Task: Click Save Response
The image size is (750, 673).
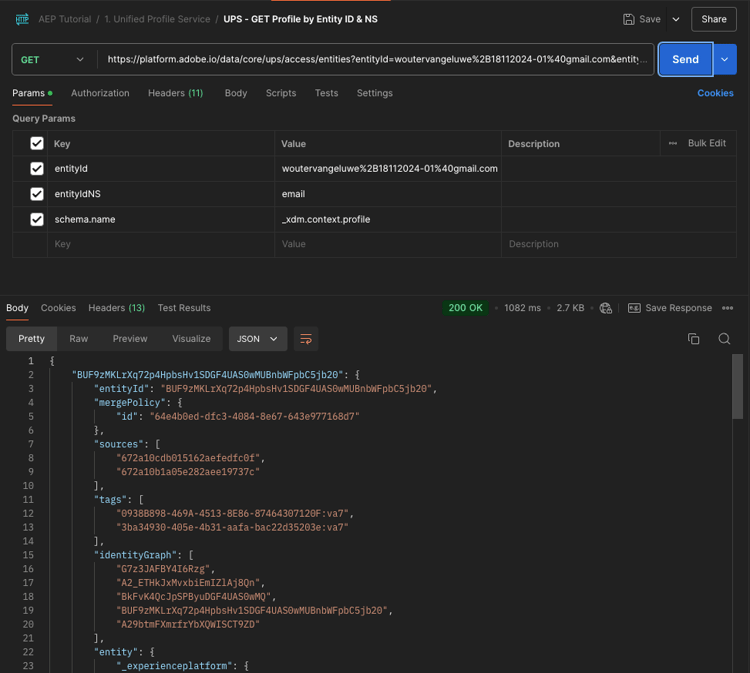Action: (x=670, y=308)
